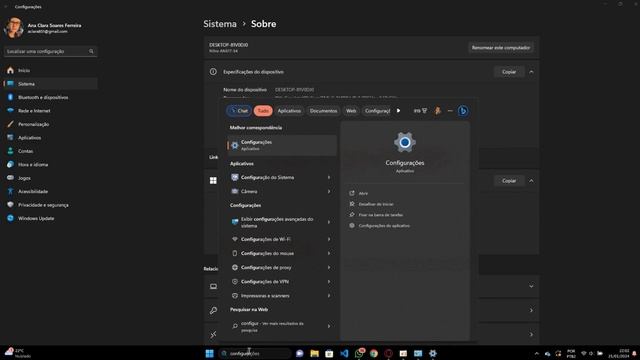The width and height of the screenshot is (640, 360).
Task: Open Privacidade e segurança in the sidebar
Action: [x=51, y=205]
